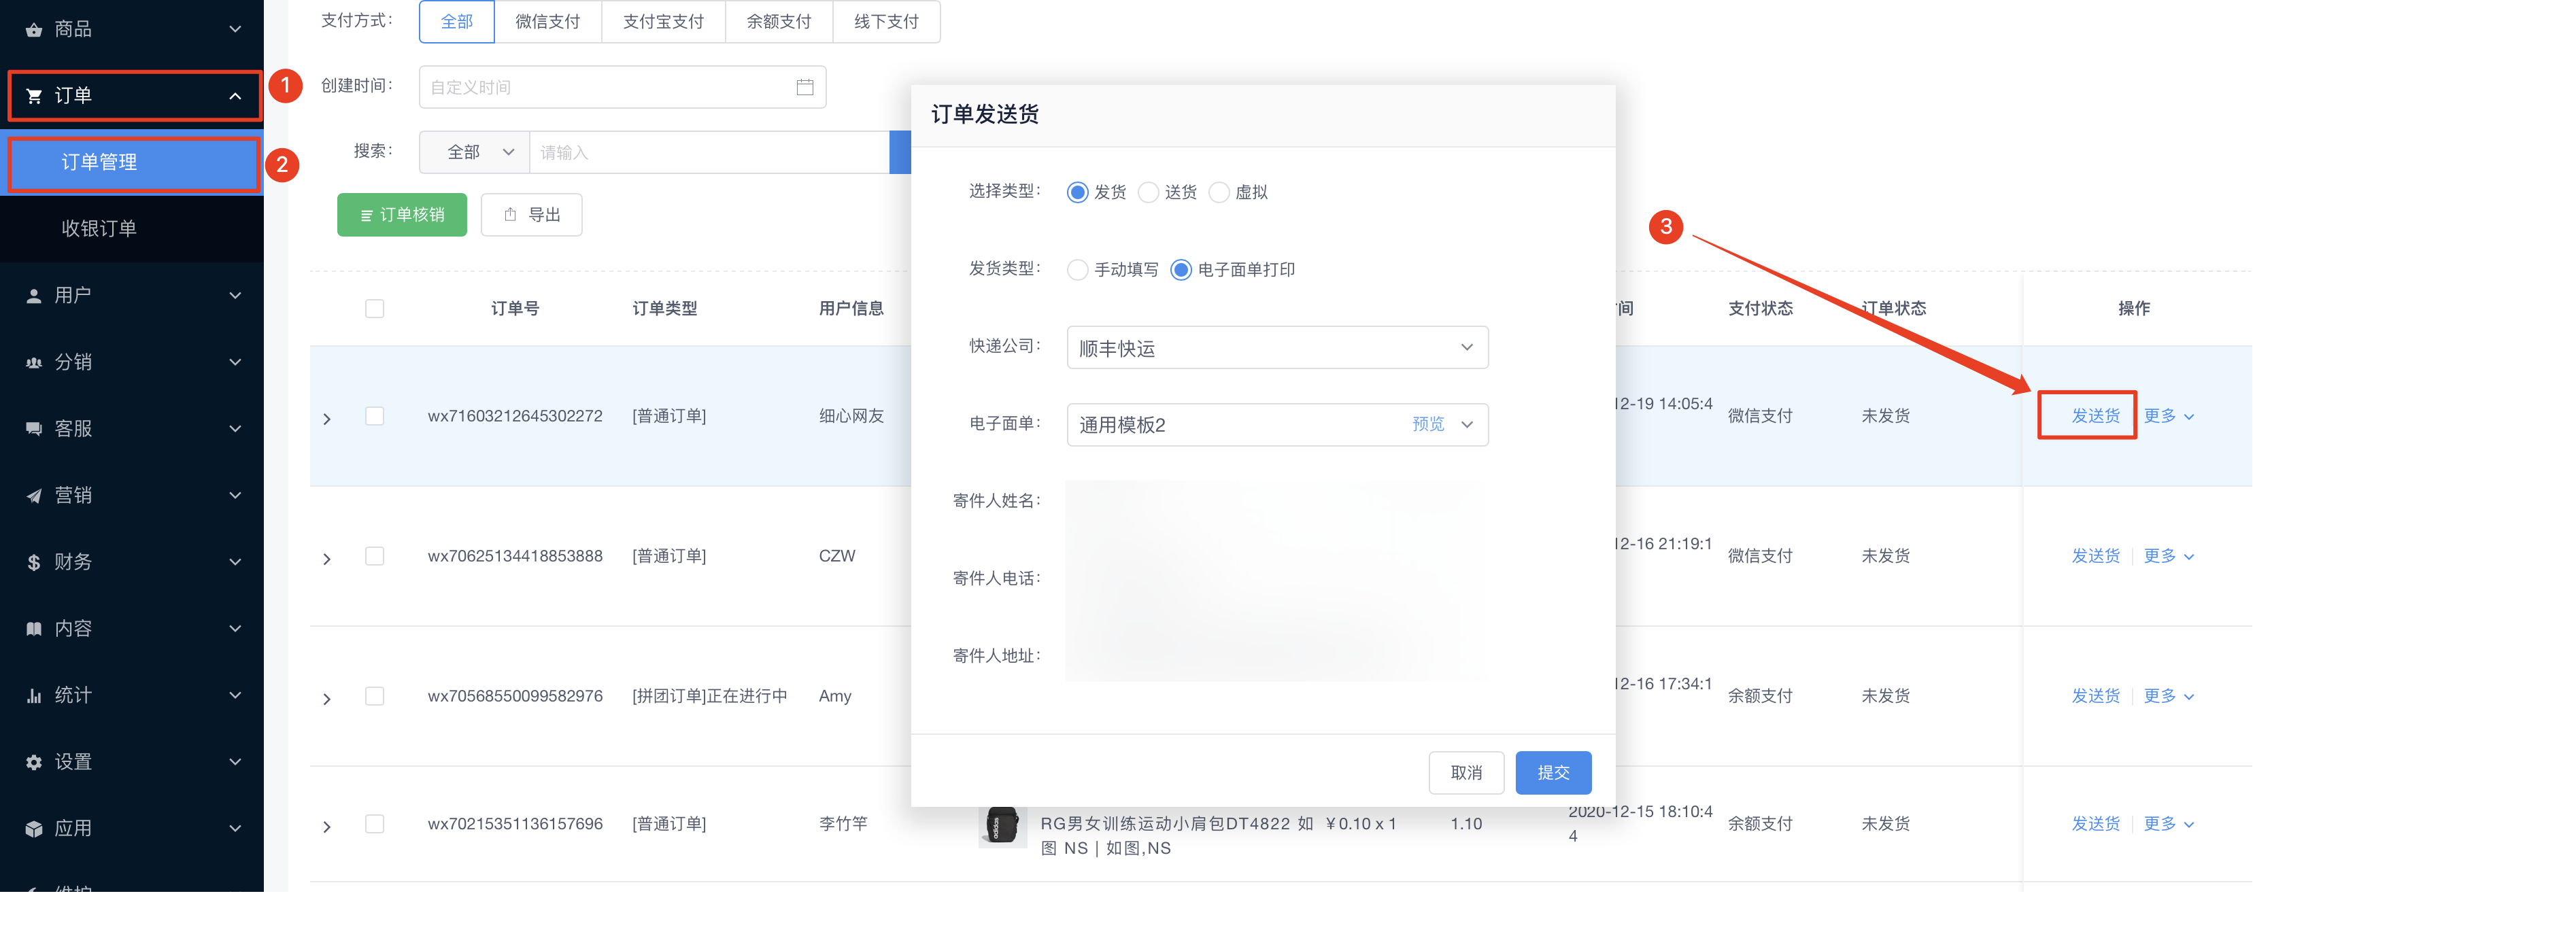Expand the row for order wx70625134418853888

327,559
